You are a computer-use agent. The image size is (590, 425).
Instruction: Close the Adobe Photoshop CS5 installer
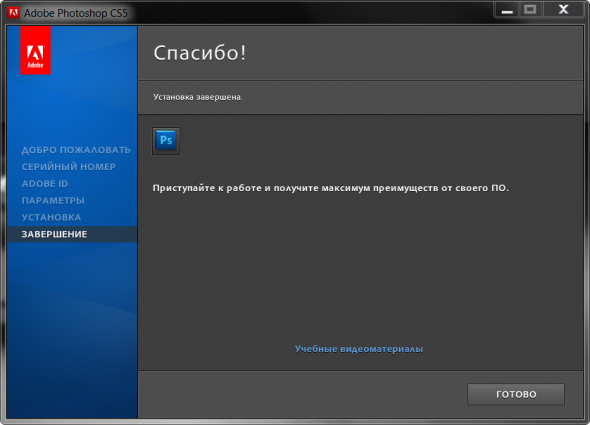coord(563,10)
